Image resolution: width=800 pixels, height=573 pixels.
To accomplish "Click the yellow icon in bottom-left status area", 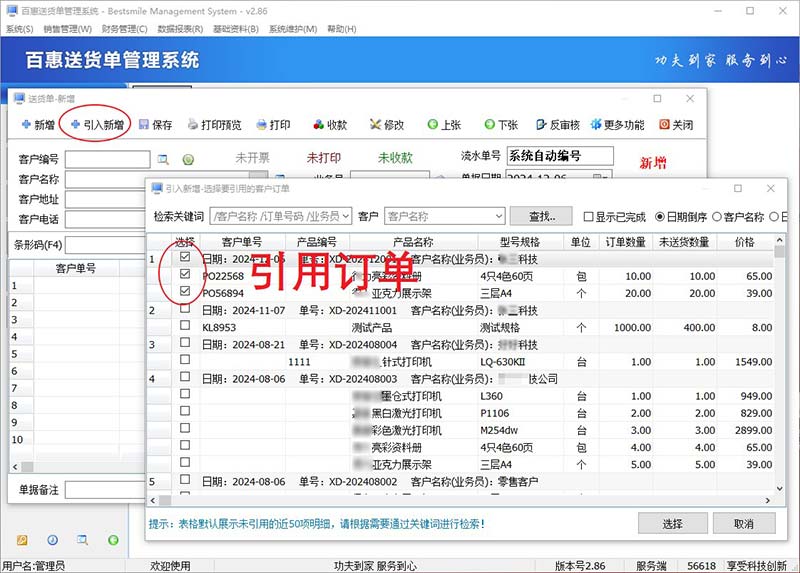I will (x=22, y=540).
